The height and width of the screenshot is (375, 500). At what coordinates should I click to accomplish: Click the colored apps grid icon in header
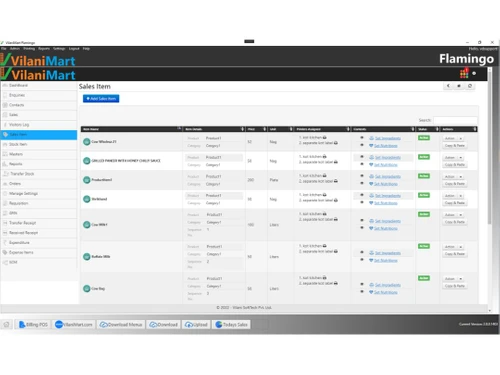(464, 73)
